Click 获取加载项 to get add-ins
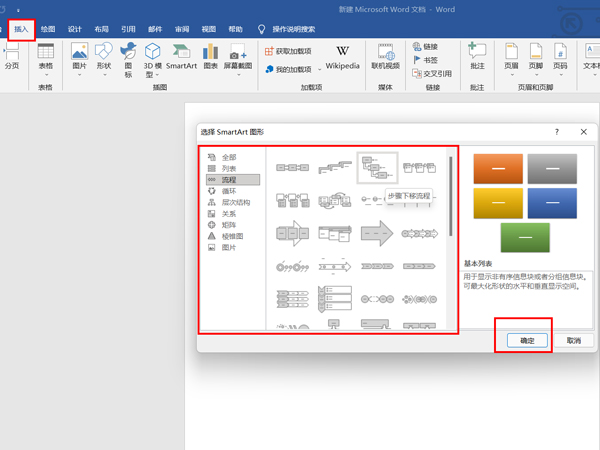Viewport: 600px width, 450px height. pos(291,51)
